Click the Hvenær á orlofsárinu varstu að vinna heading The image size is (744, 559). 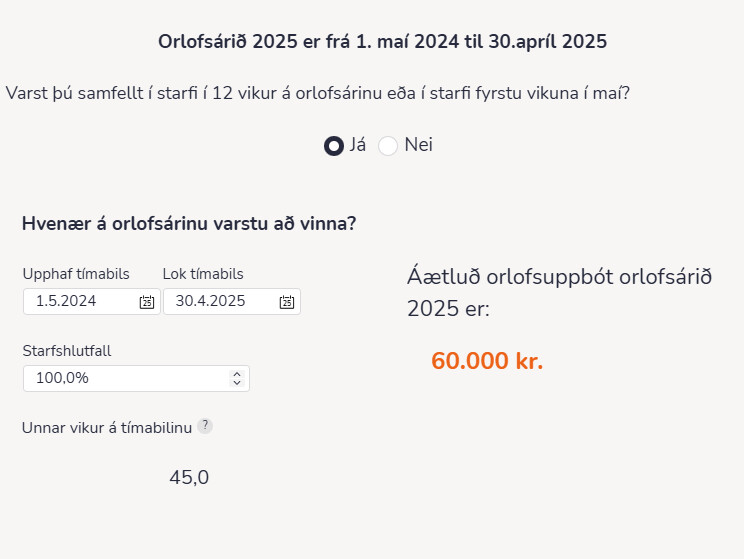[189, 223]
